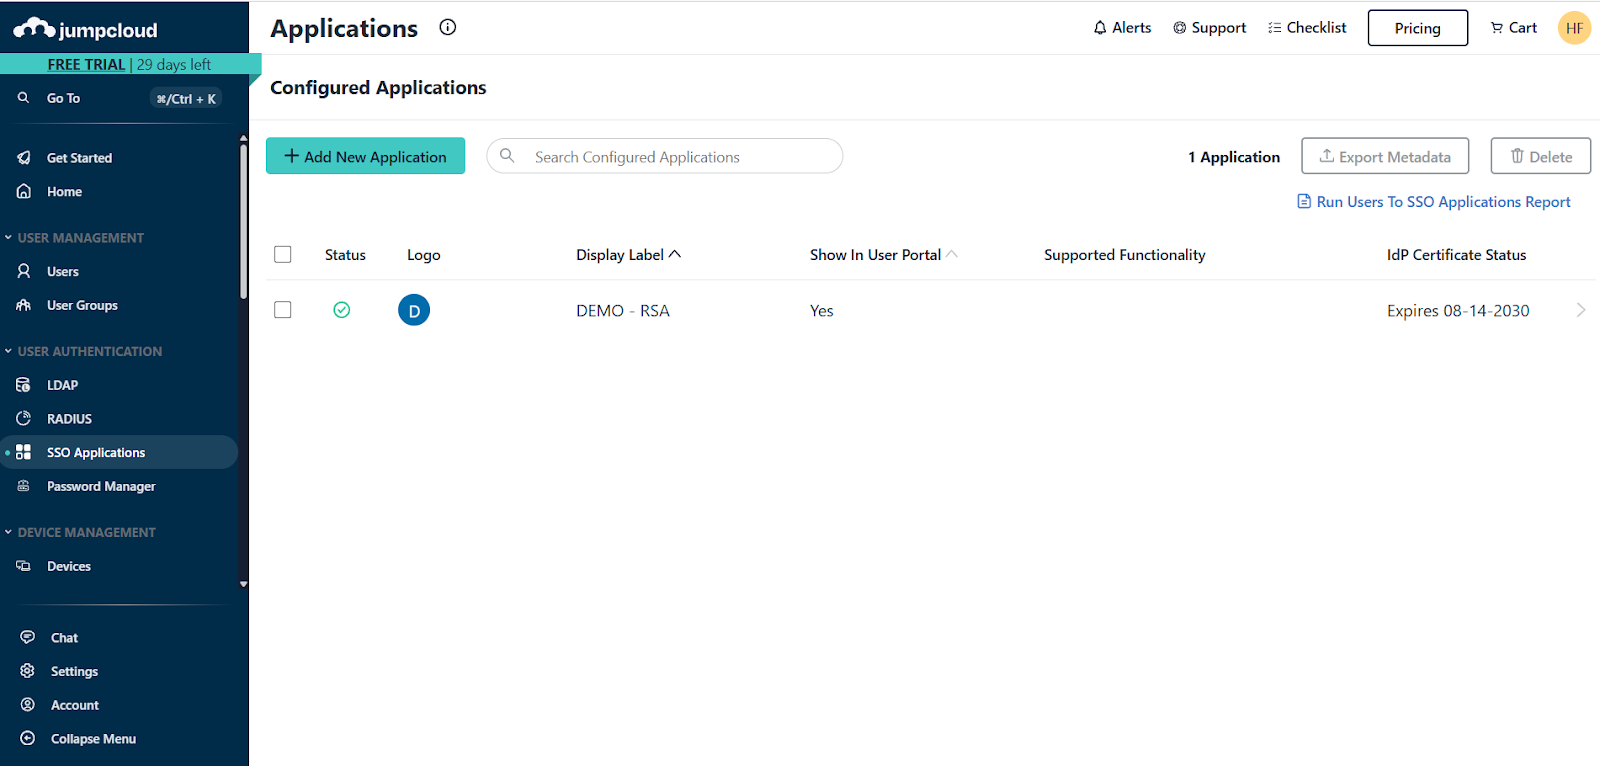The height and width of the screenshot is (766, 1600).
Task: Click sidebar scroll up arrow
Action: [x=243, y=138]
